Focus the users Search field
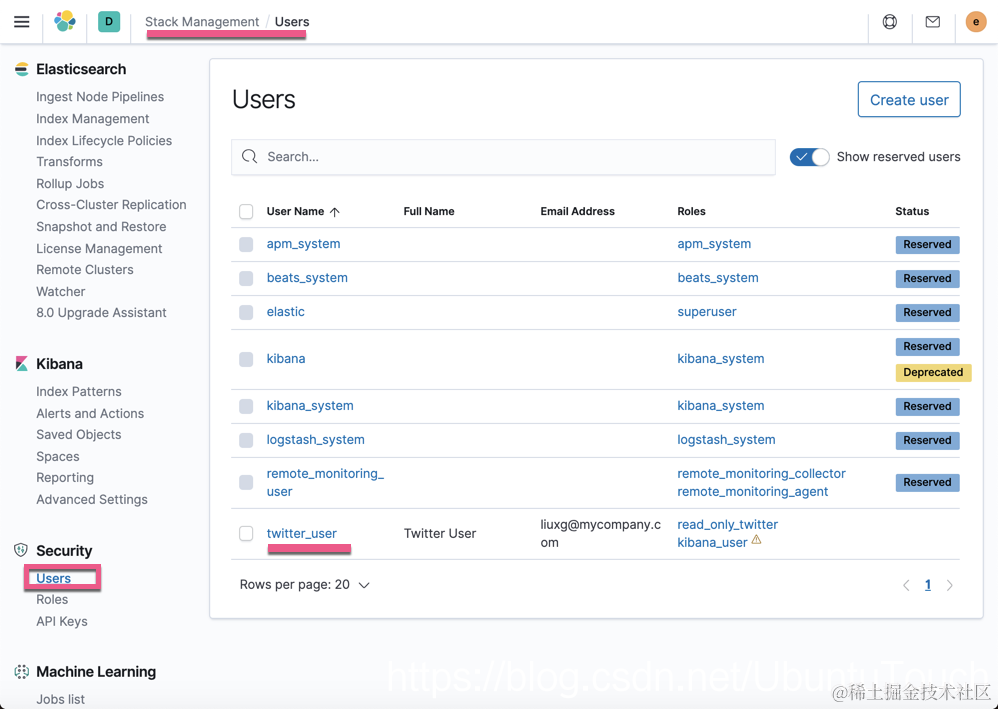 coord(503,157)
